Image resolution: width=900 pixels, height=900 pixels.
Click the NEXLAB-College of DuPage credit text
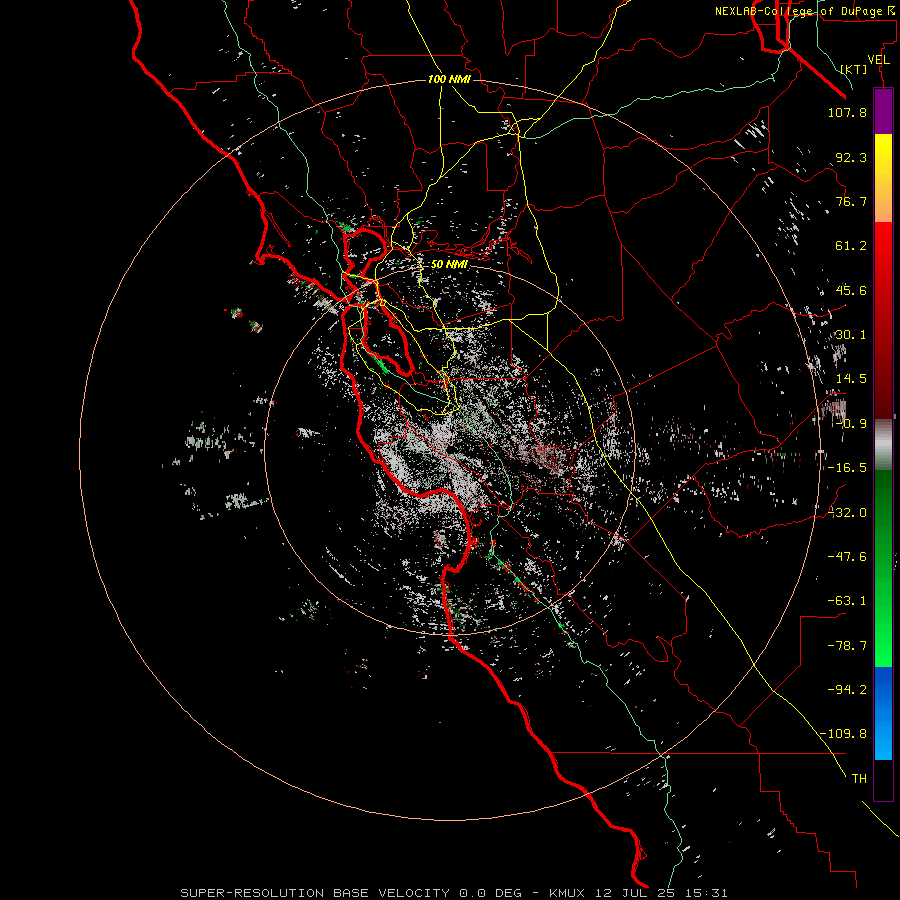(x=804, y=11)
